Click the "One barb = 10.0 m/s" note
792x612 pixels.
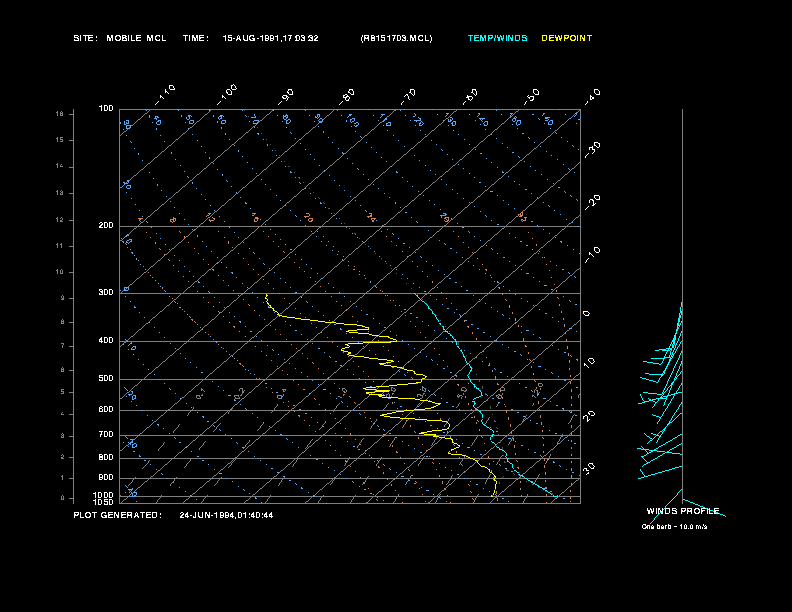coord(674,527)
